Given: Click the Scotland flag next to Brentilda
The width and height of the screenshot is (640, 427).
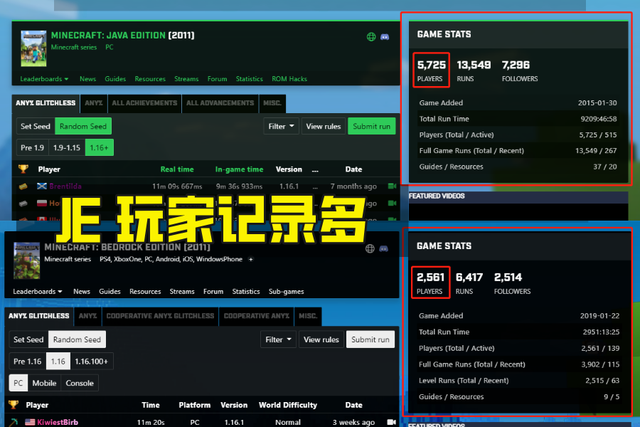Looking at the screenshot, I should 42,186.
